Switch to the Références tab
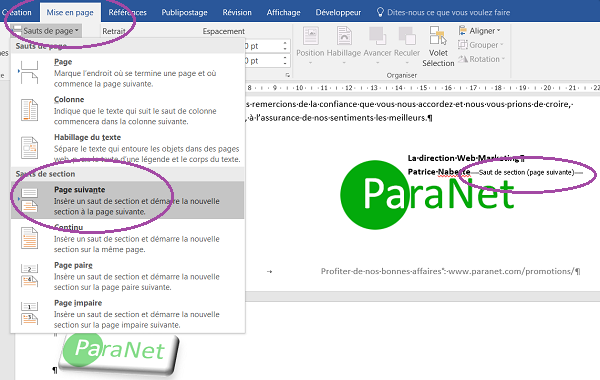The image size is (600, 380). pyautogui.click(x=127, y=12)
